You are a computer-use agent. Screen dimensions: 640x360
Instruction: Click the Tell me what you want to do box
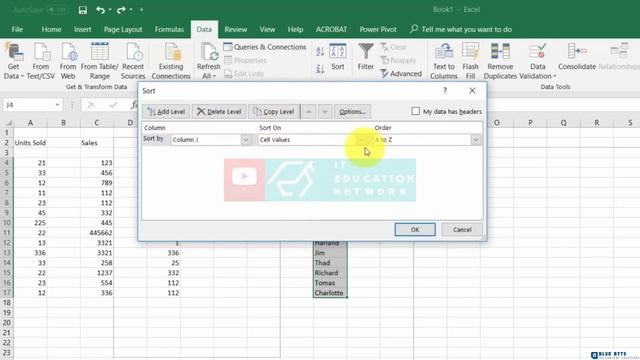click(462, 29)
